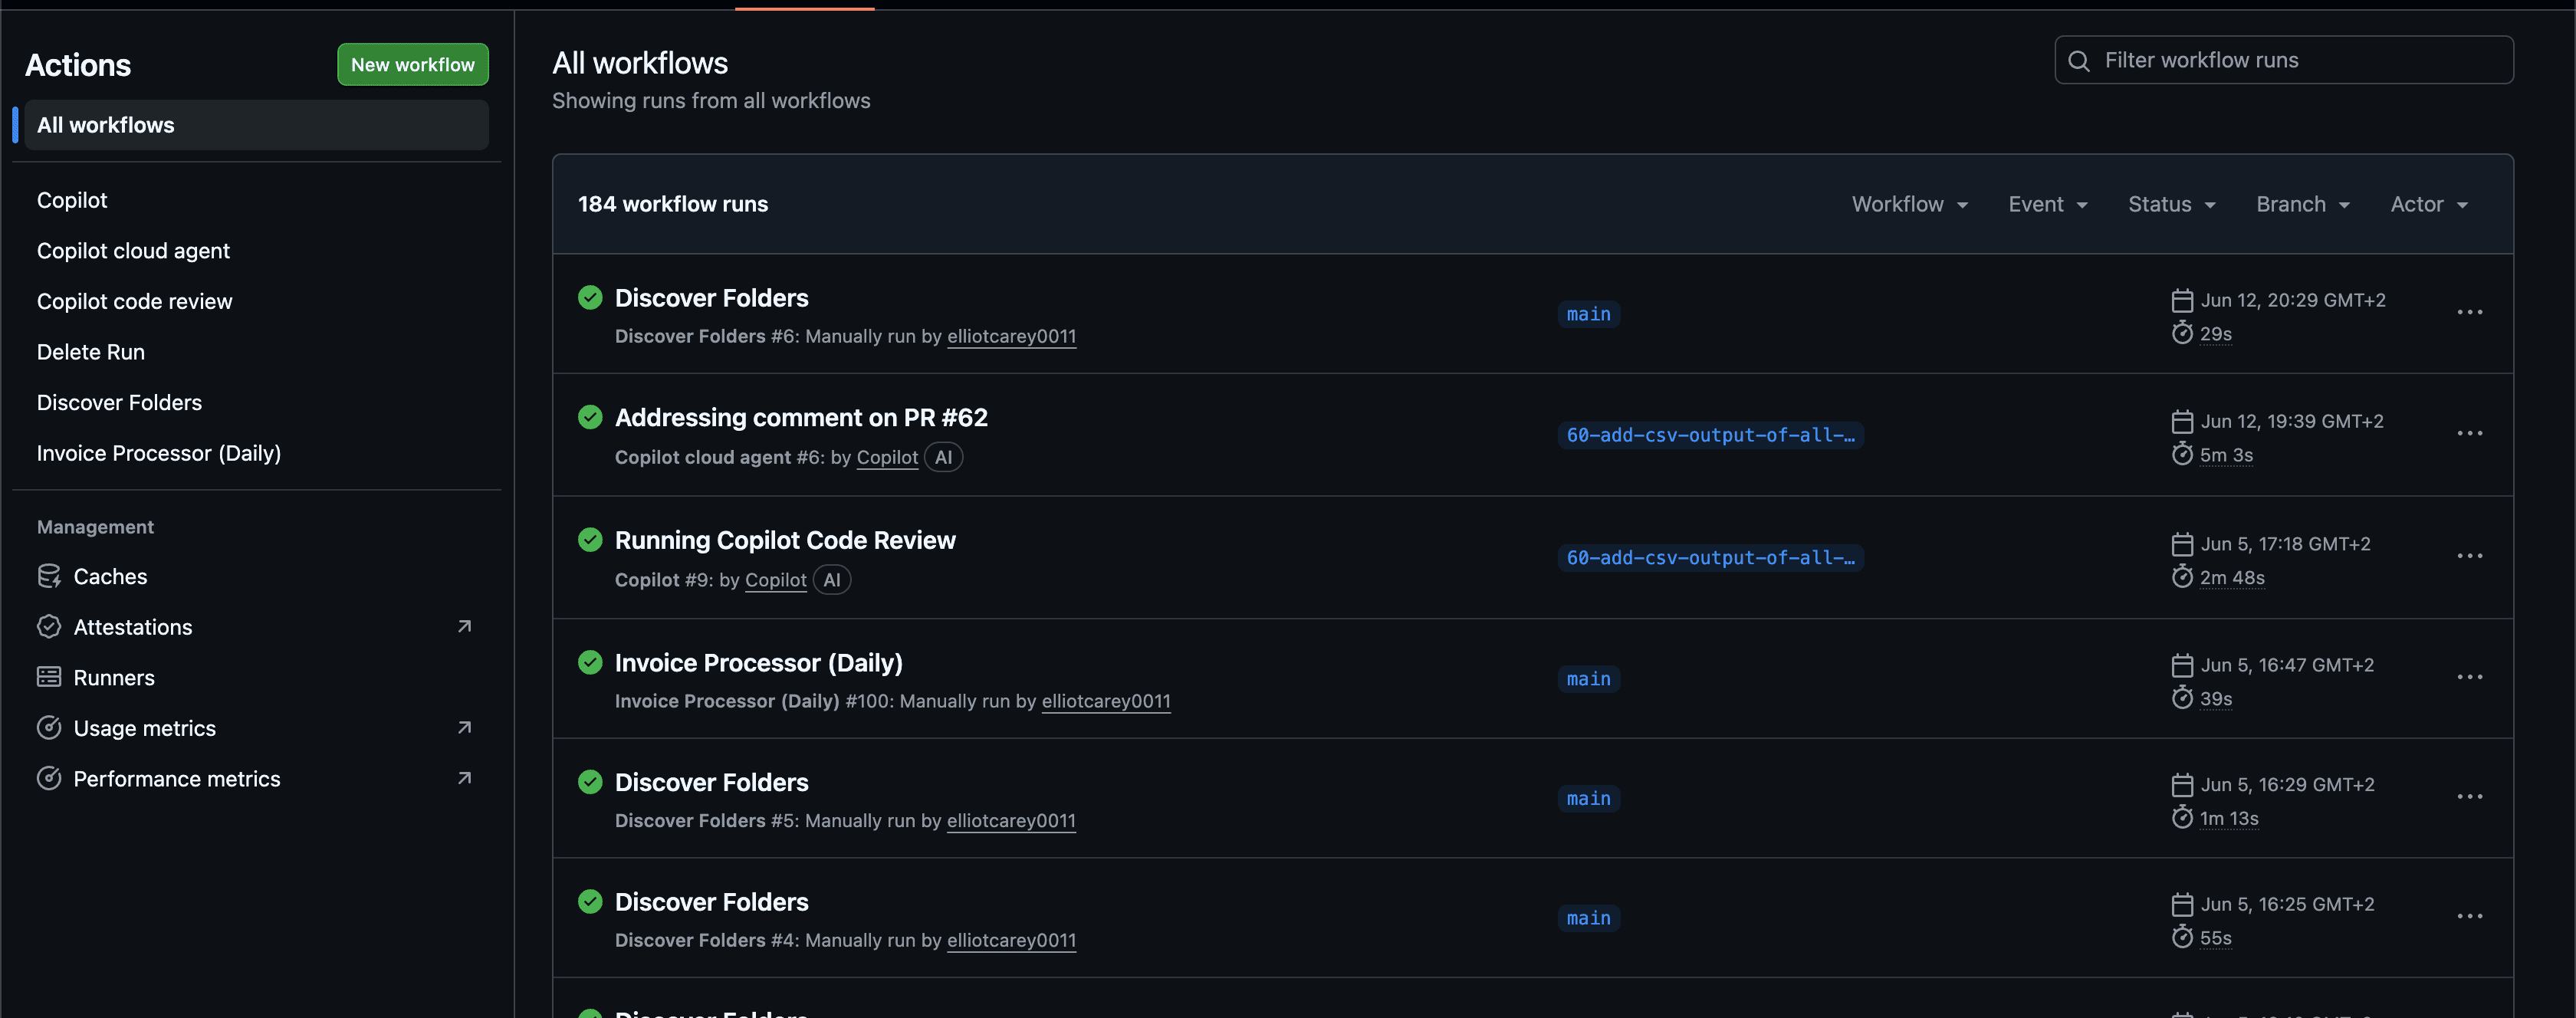Open the Discover Folders #6 run
The width and height of the screenshot is (2576, 1018).
click(x=712, y=298)
